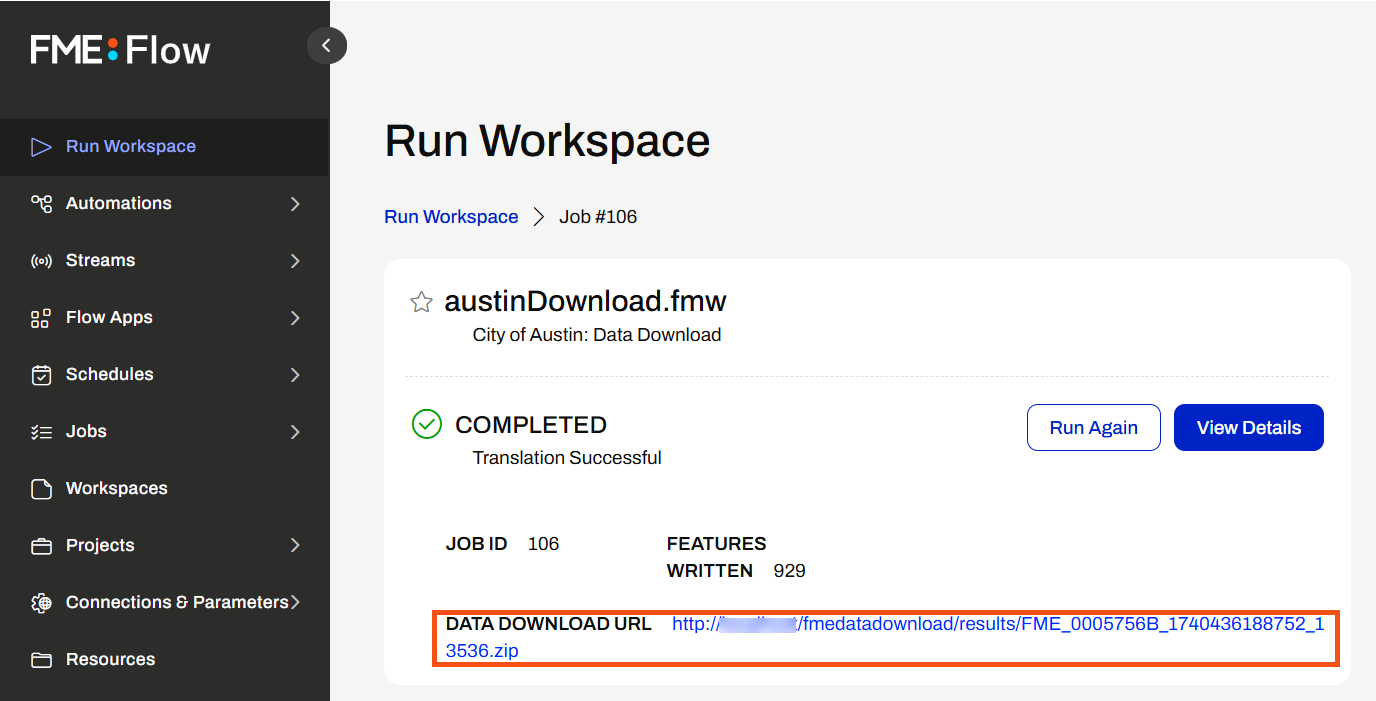Go to Resources in the sidebar
The image size is (1376, 701).
point(164,660)
